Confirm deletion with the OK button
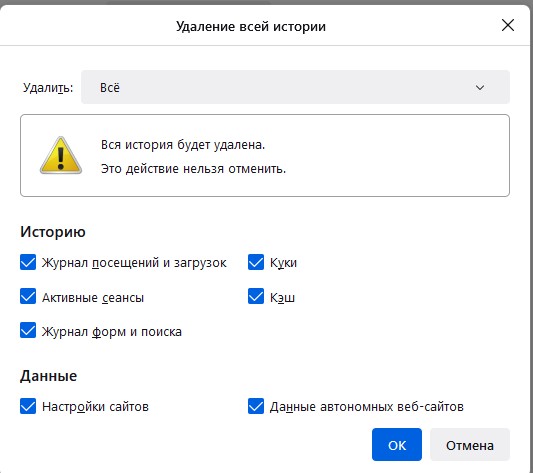The image size is (533, 473). tap(397, 445)
